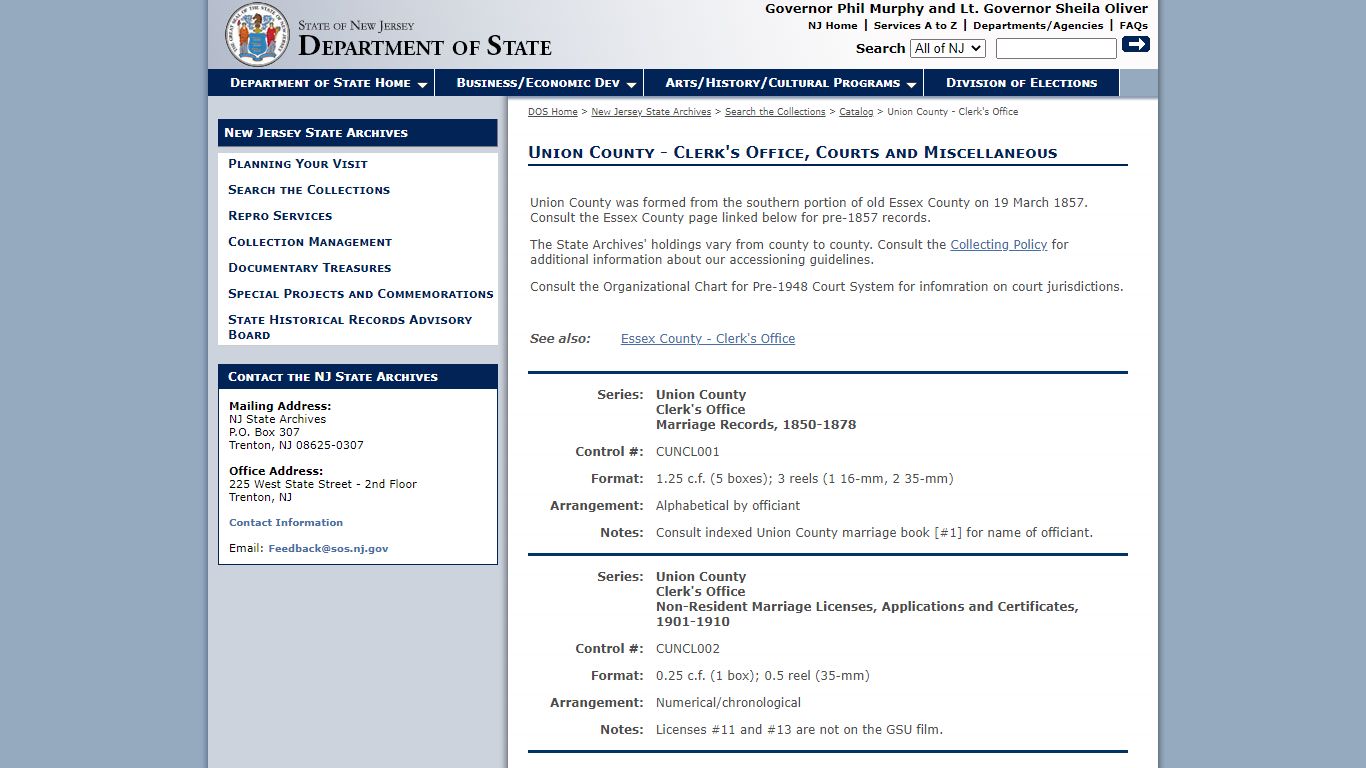
Task: Open State Historical Records Advisory Board item
Action: point(350,327)
